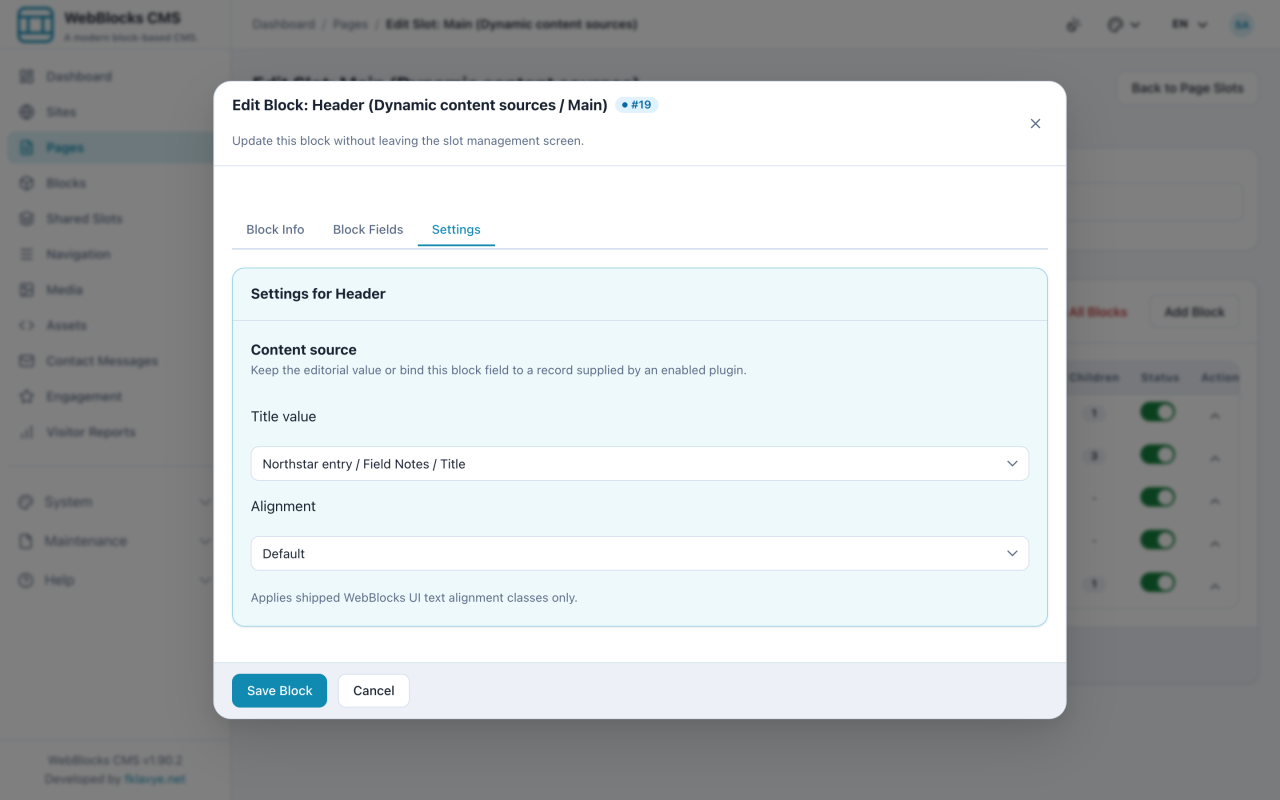
Task: Open the palette theme dropdown in top bar
Action: [1124, 25]
